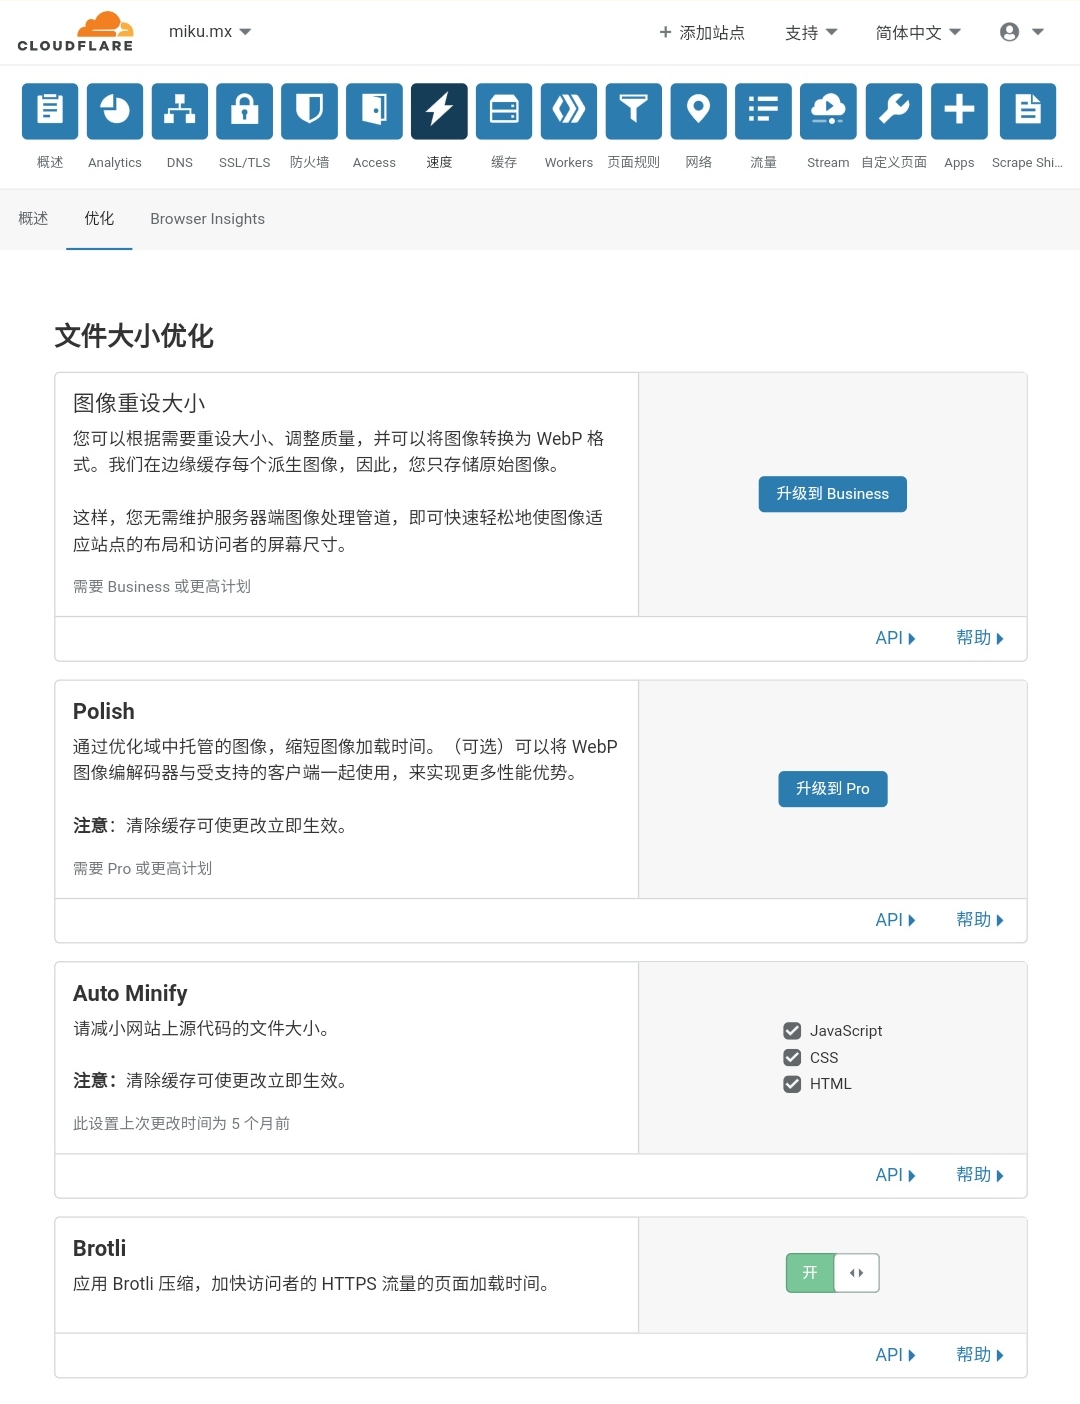Click the 升级到 Business button
Viewport: 1080px width, 1404px height.
pyautogui.click(x=833, y=494)
